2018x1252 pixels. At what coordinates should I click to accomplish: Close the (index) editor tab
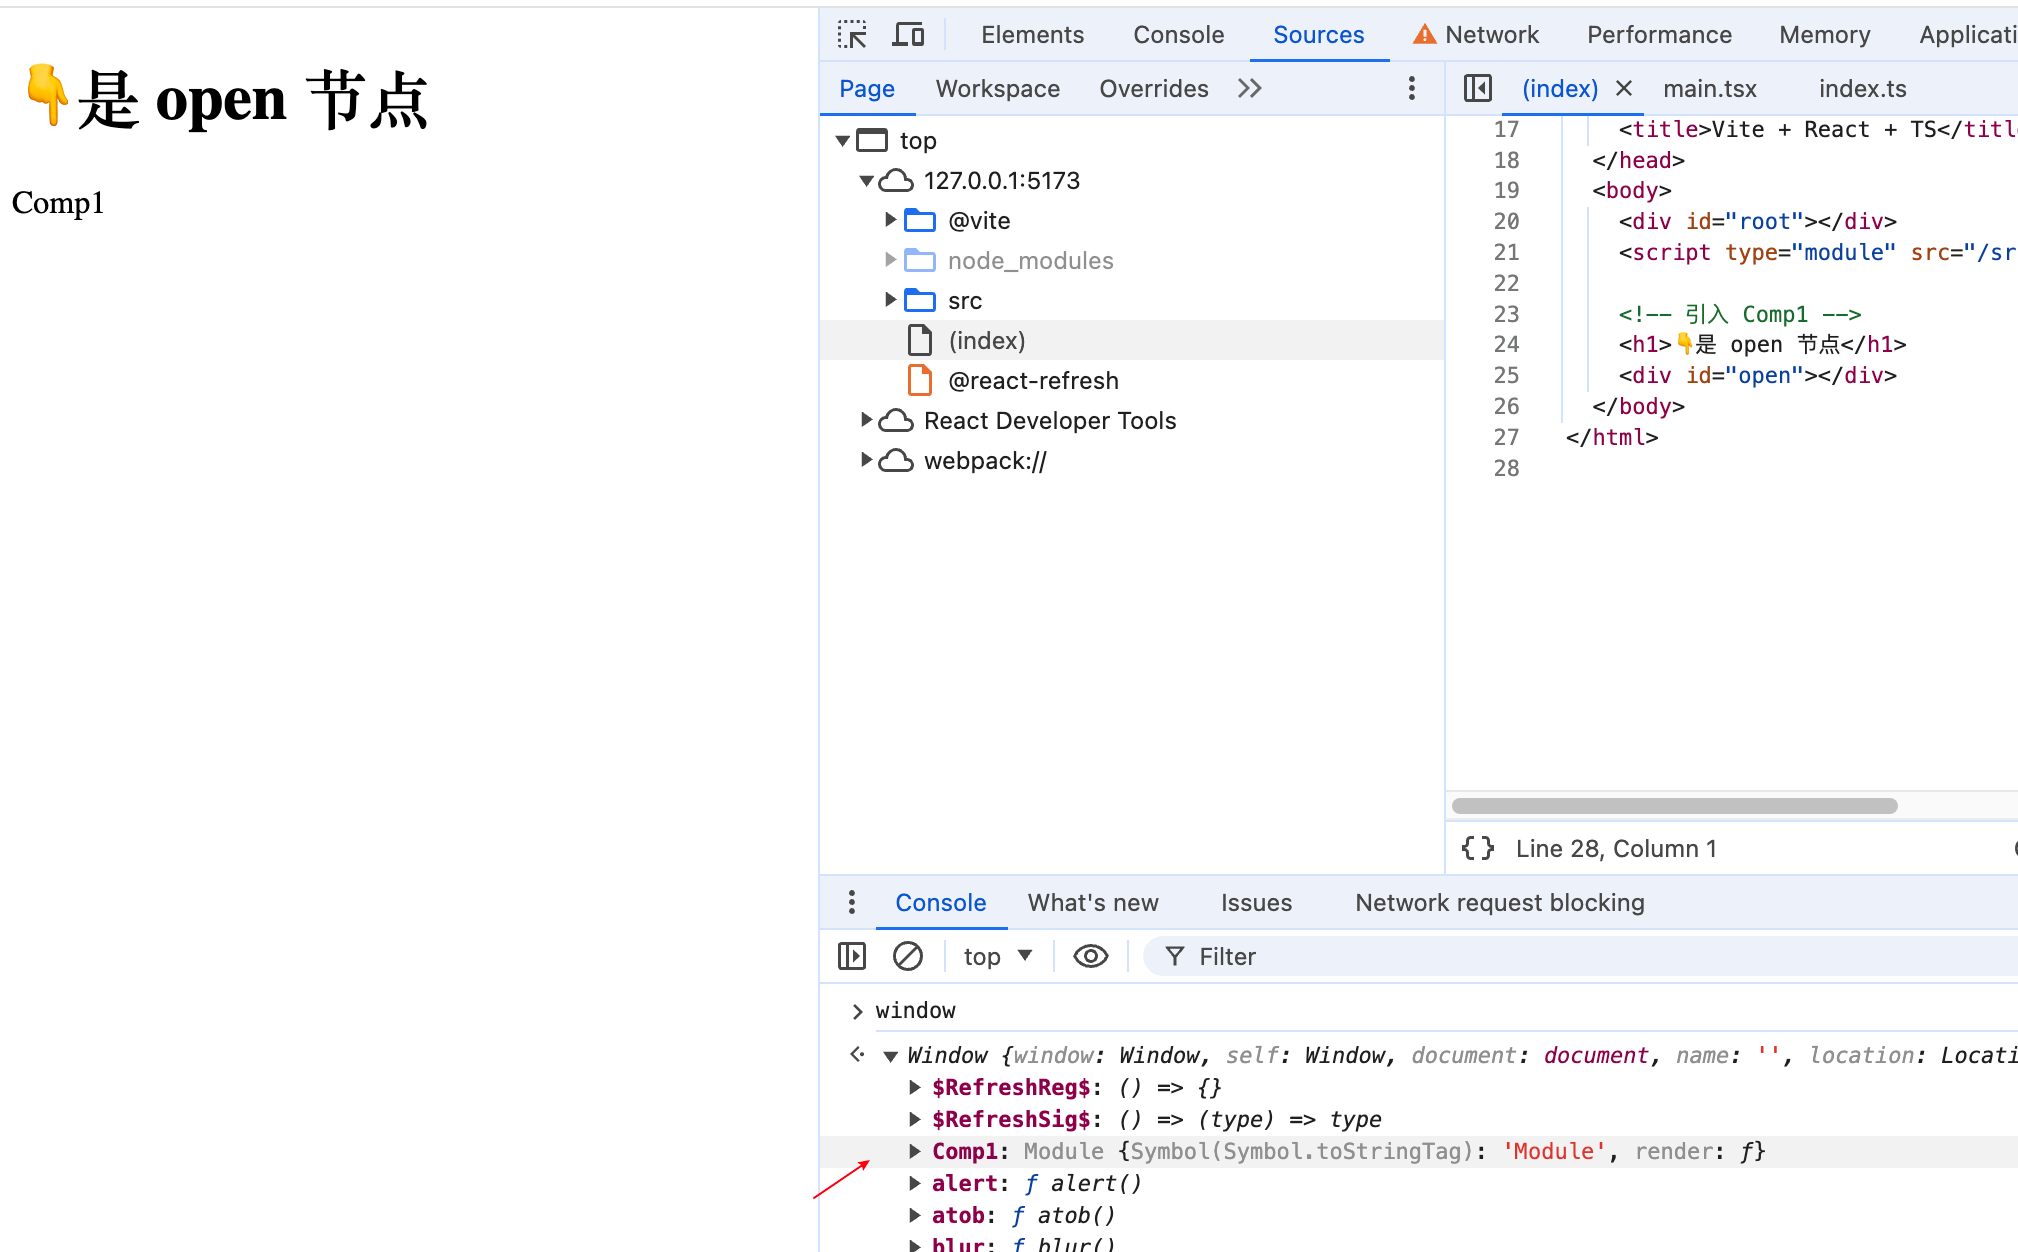click(1624, 88)
